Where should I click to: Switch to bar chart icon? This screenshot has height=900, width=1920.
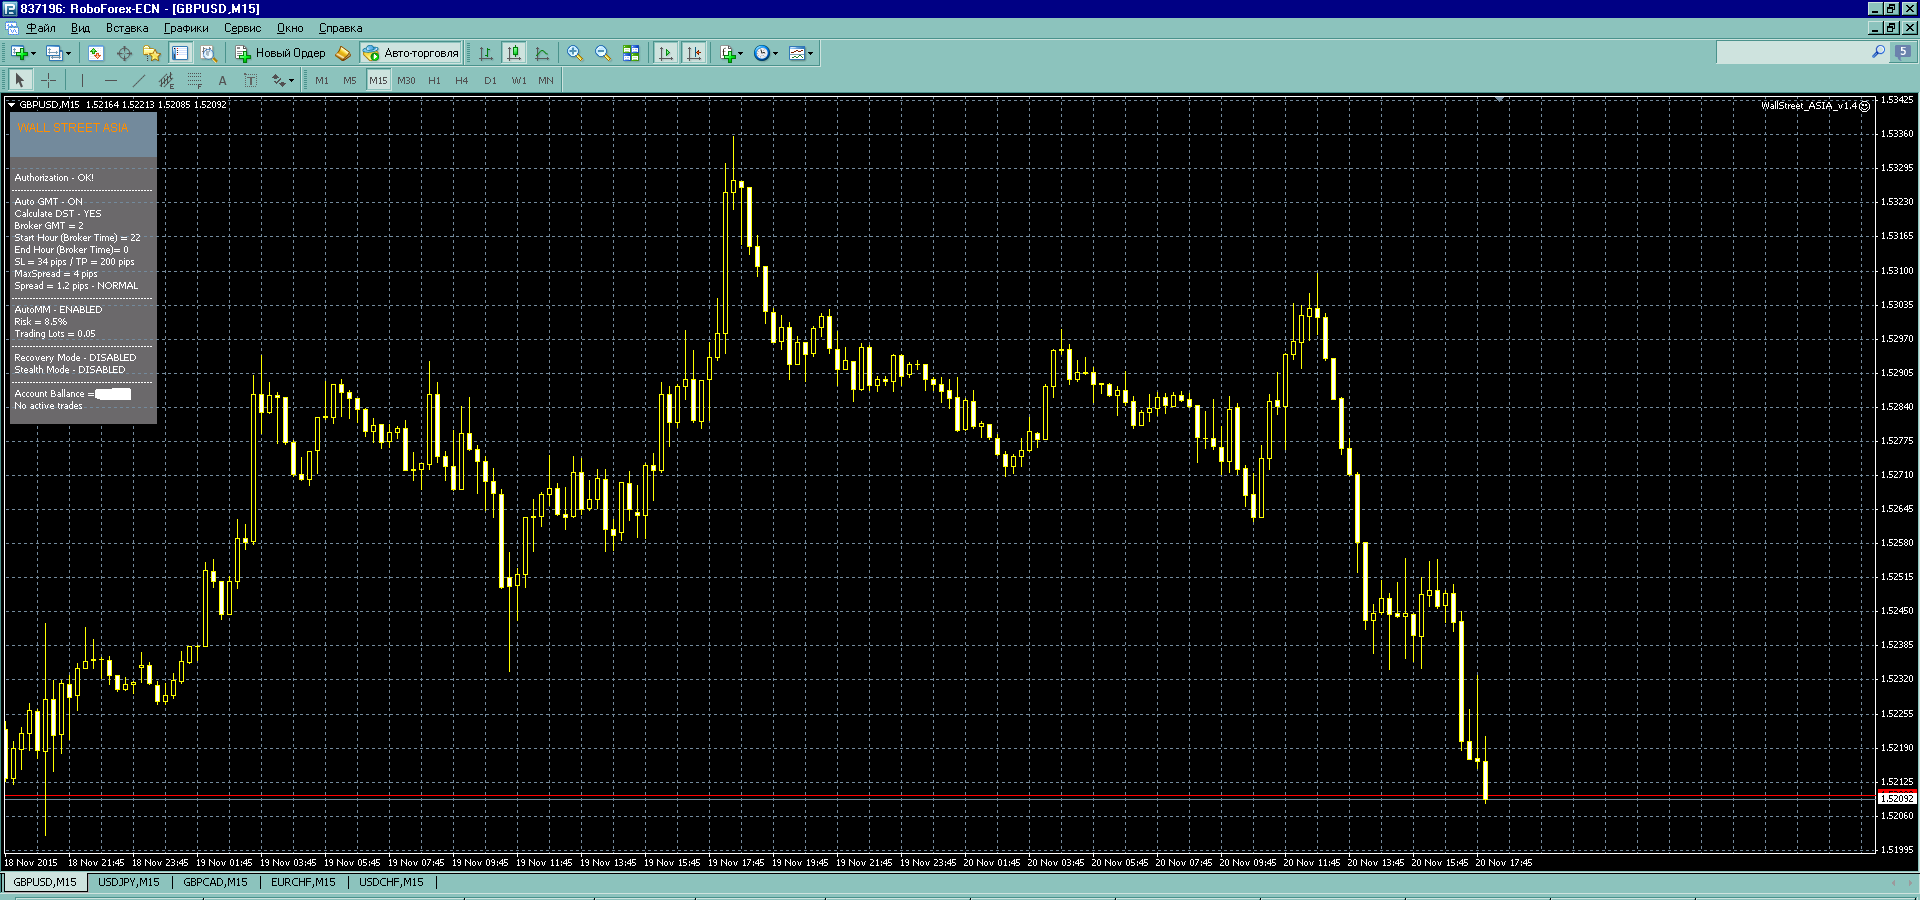[486, 53]
